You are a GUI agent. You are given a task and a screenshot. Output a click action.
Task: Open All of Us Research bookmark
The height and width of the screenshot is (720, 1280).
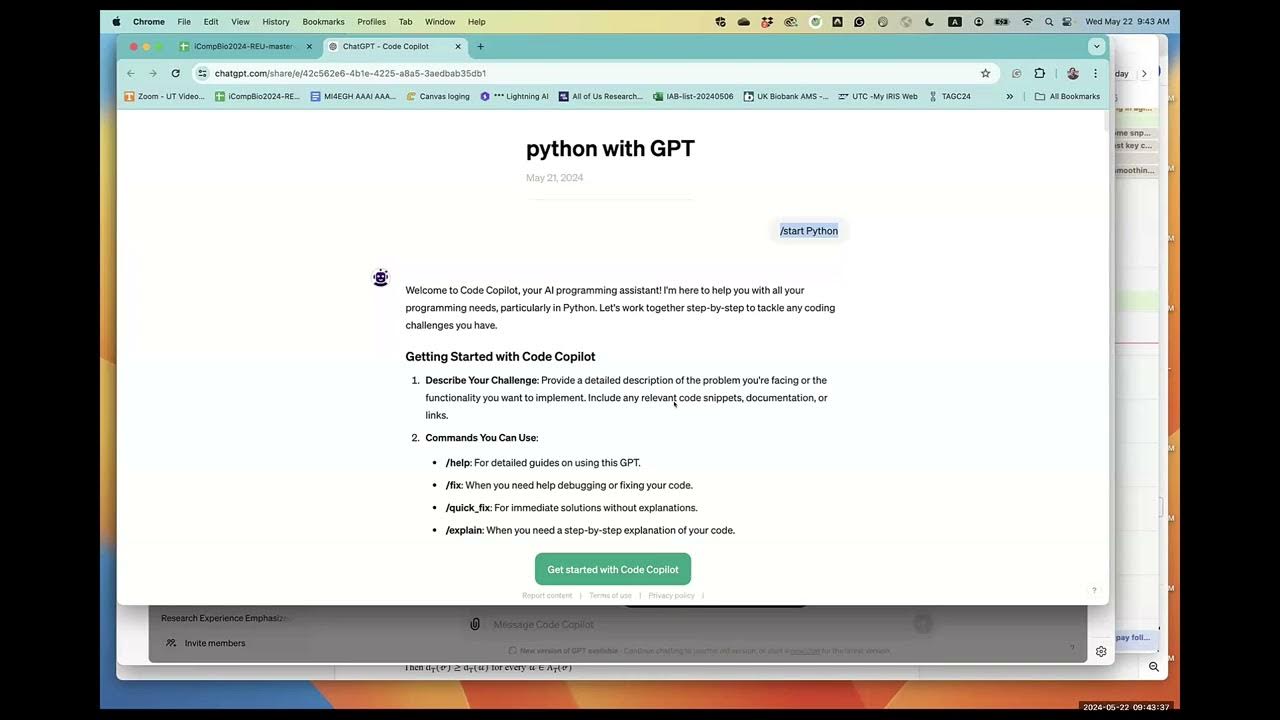[600, 97]
